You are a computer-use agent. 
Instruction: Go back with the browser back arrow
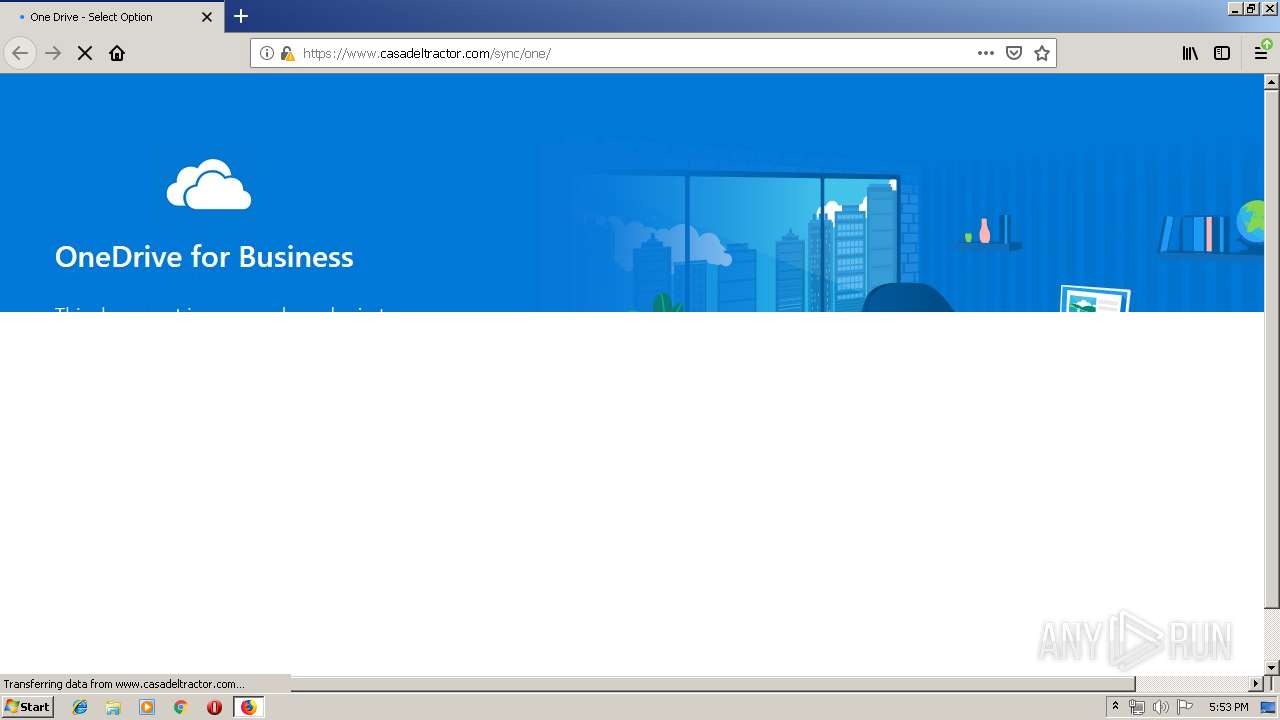tap(20, 53)
